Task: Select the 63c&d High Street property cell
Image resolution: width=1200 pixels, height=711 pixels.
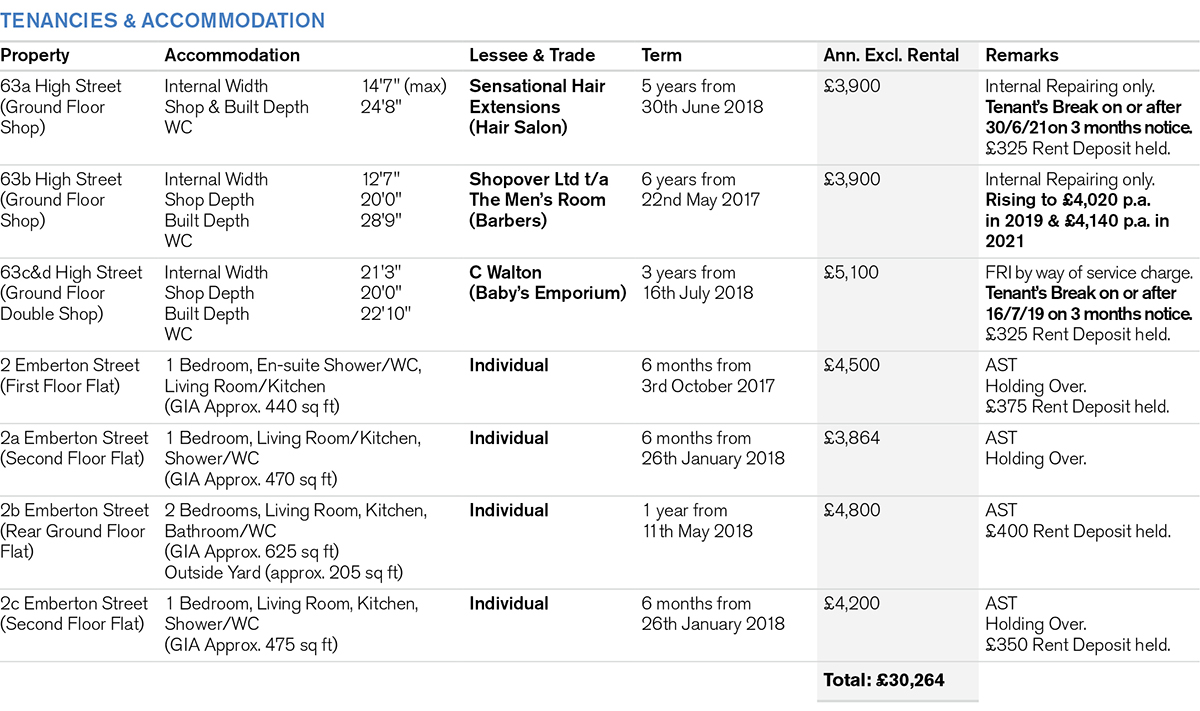Action: tap(71, 293)
